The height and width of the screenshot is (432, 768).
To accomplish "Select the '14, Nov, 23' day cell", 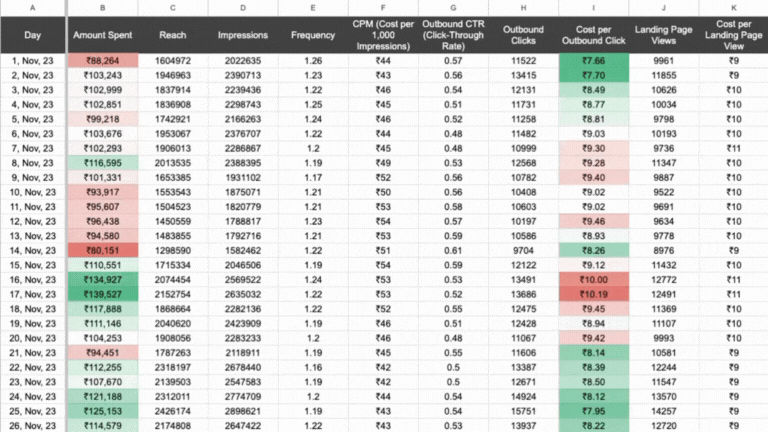I will coord(33,251).
